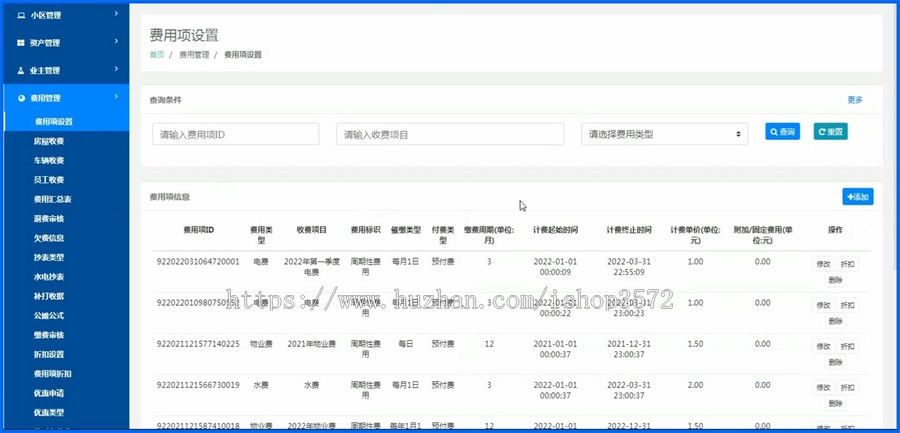Screen dimensions: 900x433
Task: Open 补打收据 in the sidebar
Action: [x=49, y=296]
